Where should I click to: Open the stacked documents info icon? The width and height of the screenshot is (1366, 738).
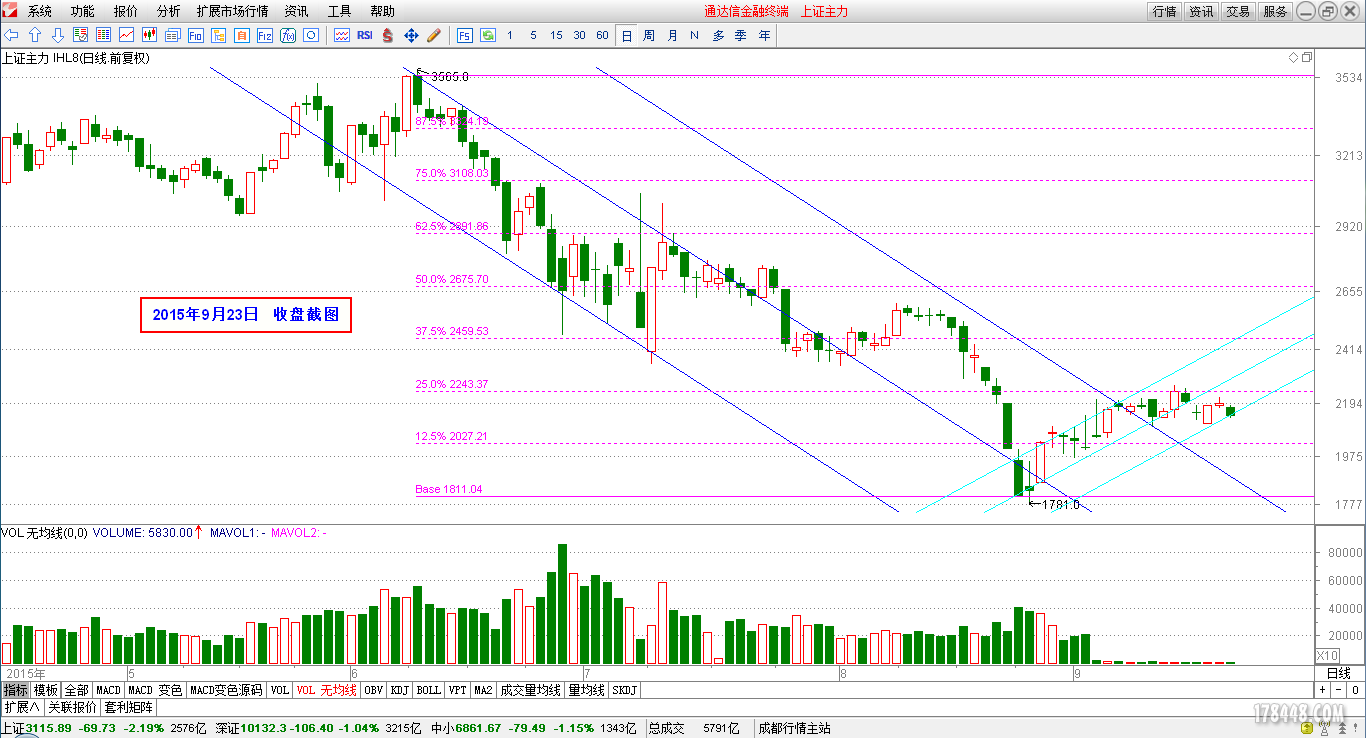(172, 35)
